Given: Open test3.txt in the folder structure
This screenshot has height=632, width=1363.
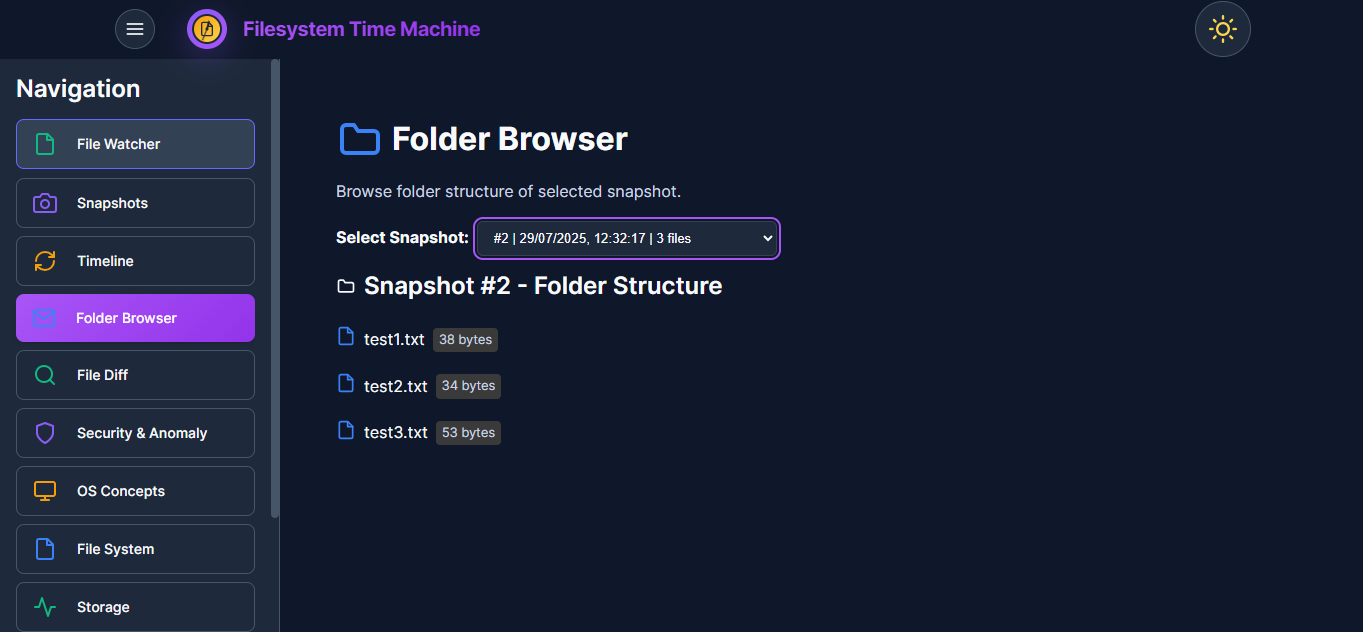Looking at the screenshot, I should tap(395, 432).
